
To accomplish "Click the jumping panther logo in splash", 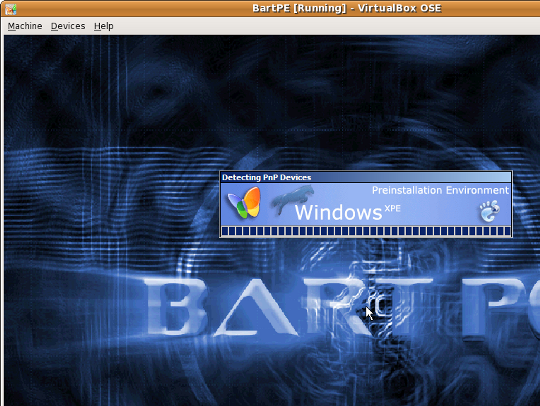I will pos(293,199).
